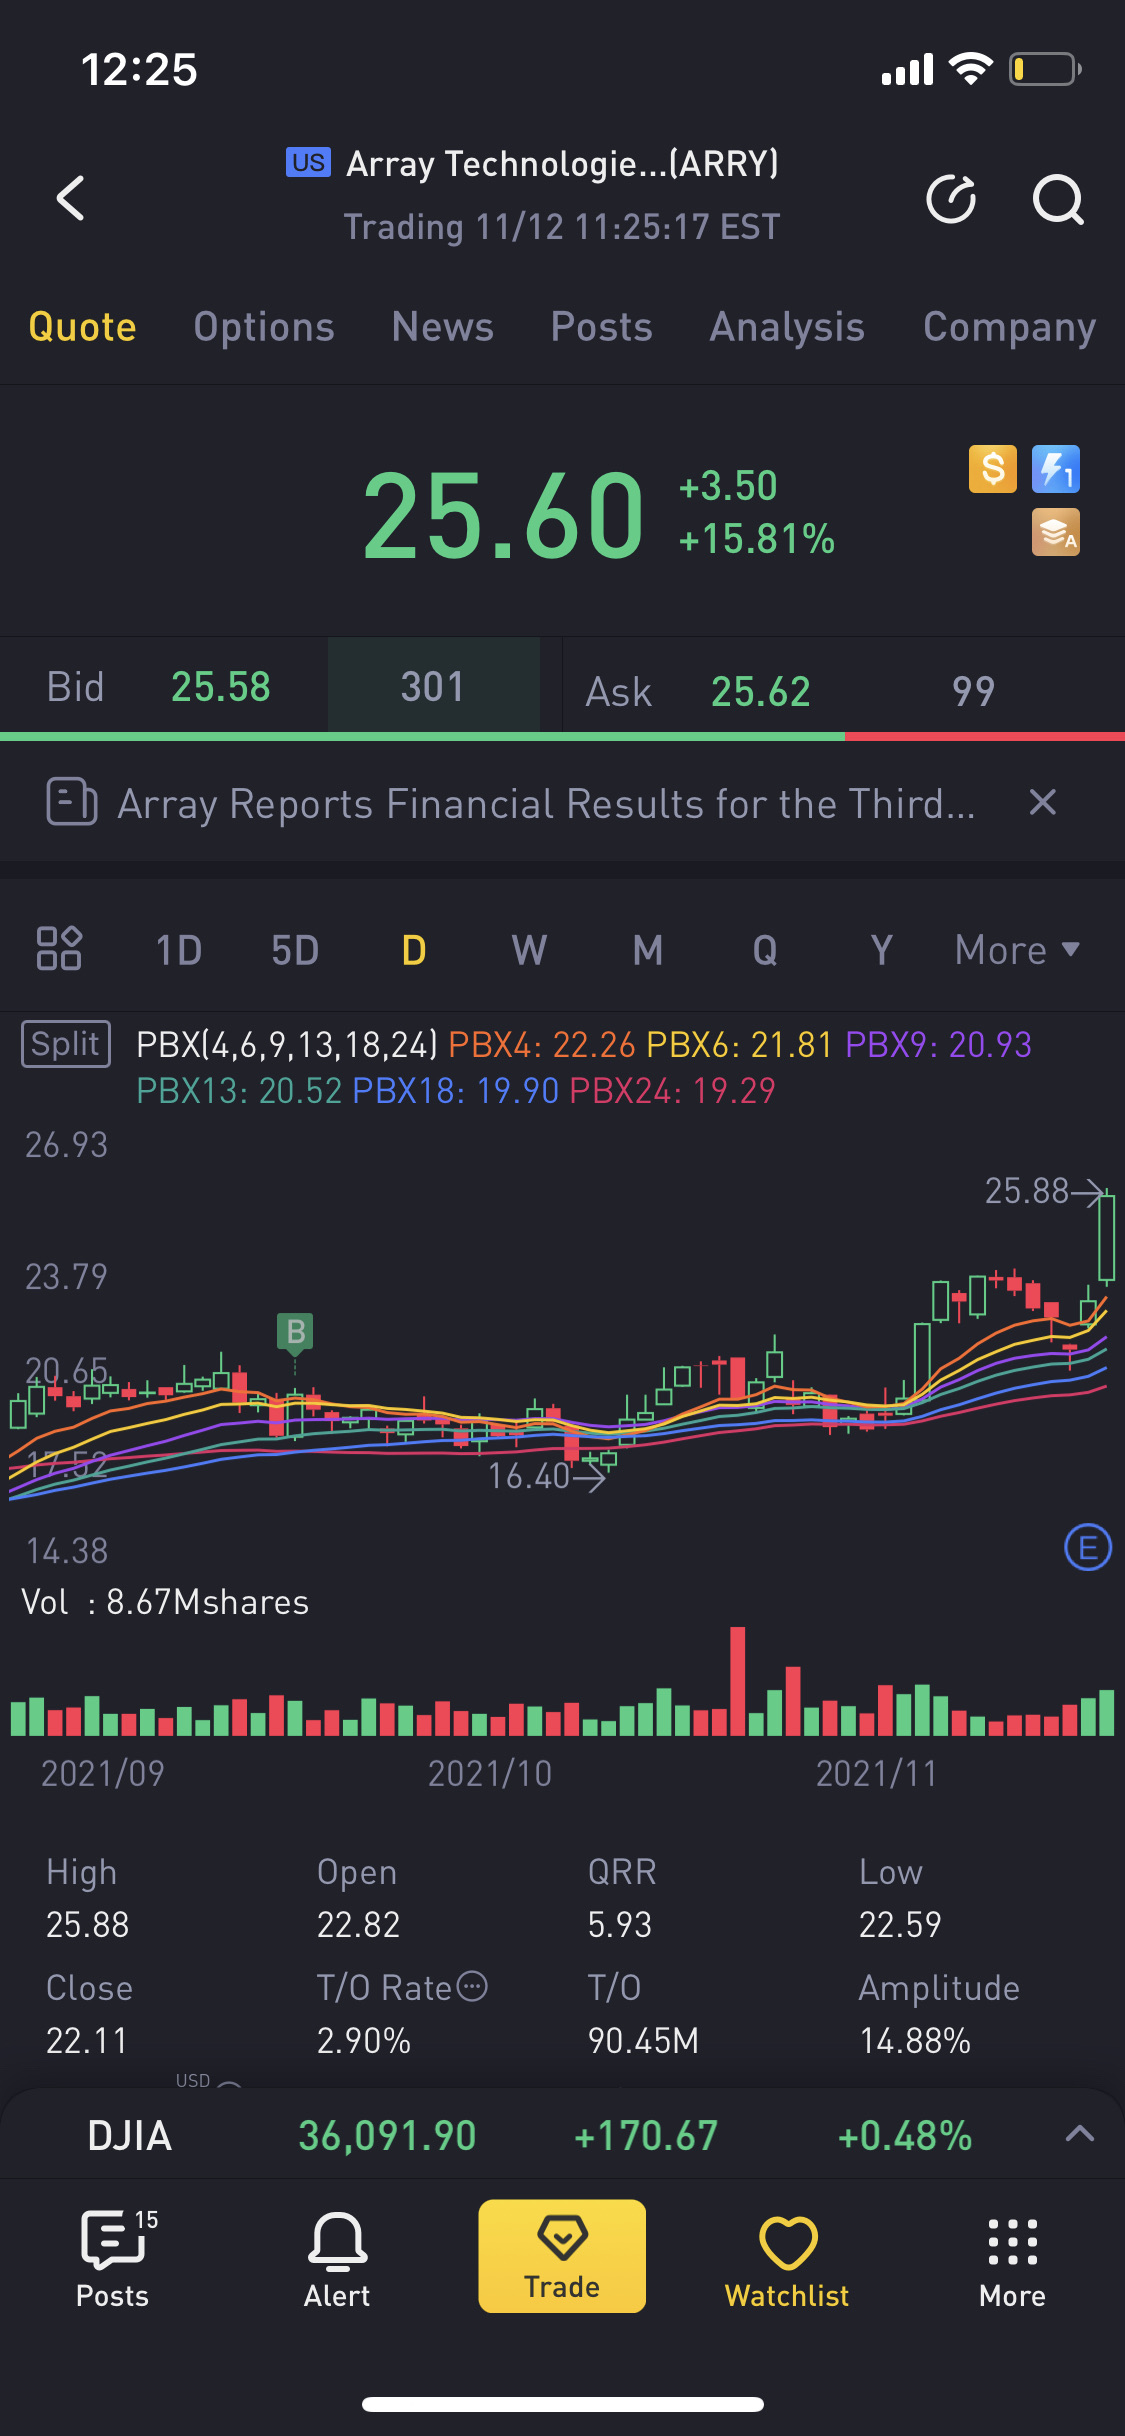
Task: Open Posts in bottom bar
Action: pos(113,2258)
